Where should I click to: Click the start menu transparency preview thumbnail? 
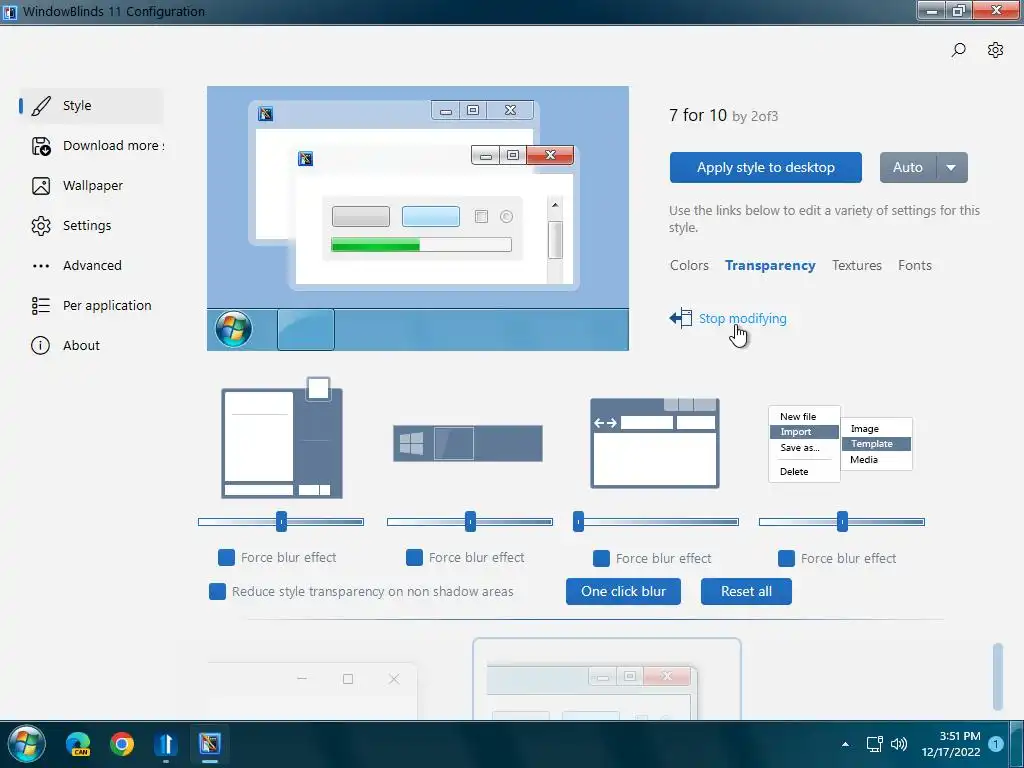[282, 438]
